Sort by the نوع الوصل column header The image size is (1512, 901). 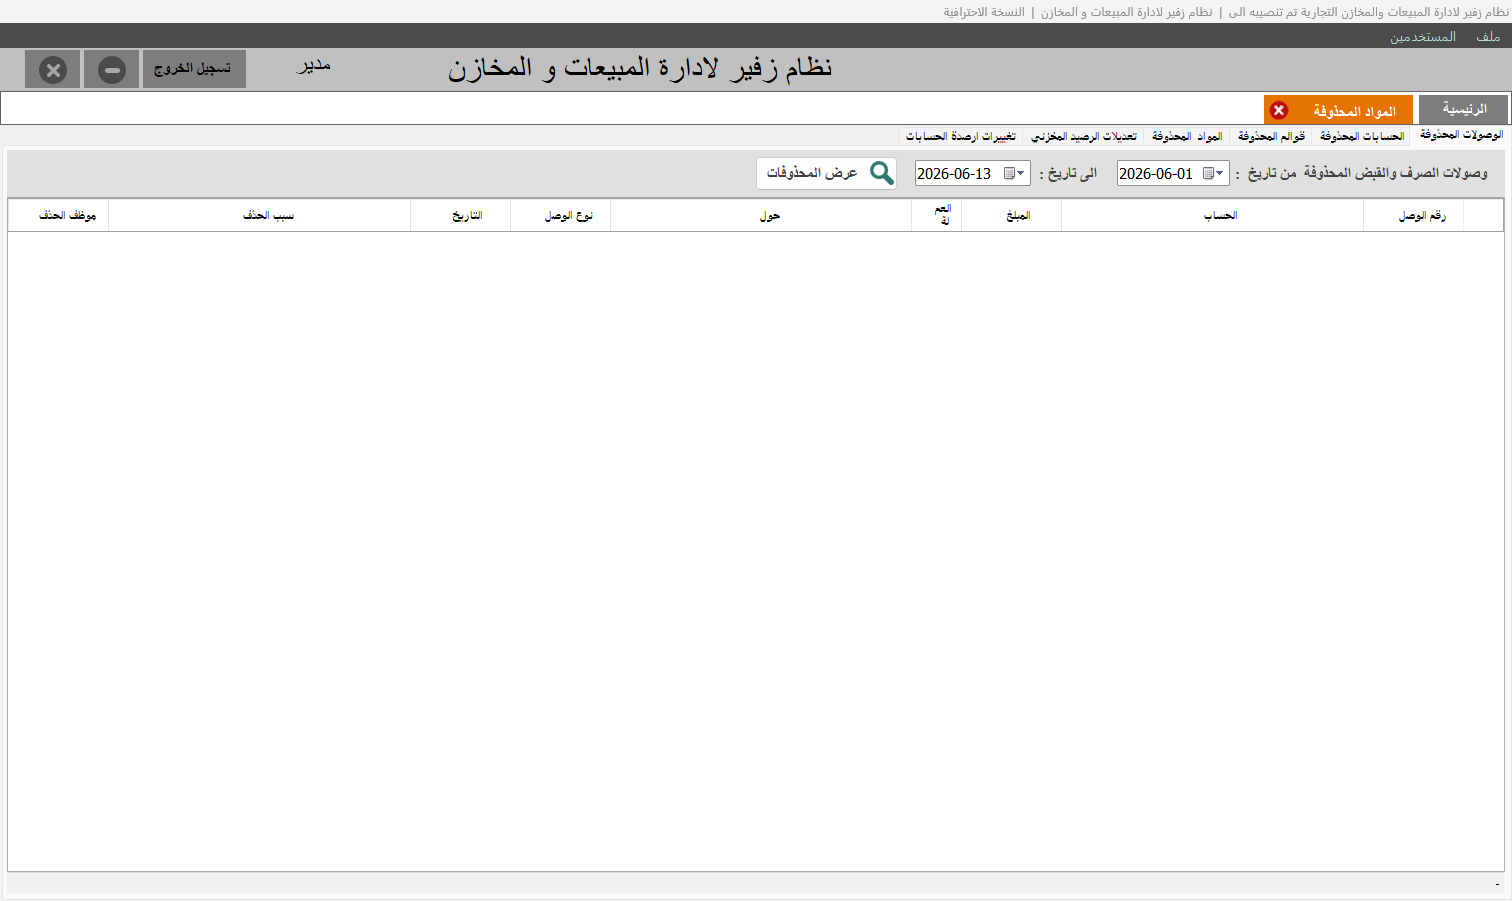coord(560,216)
